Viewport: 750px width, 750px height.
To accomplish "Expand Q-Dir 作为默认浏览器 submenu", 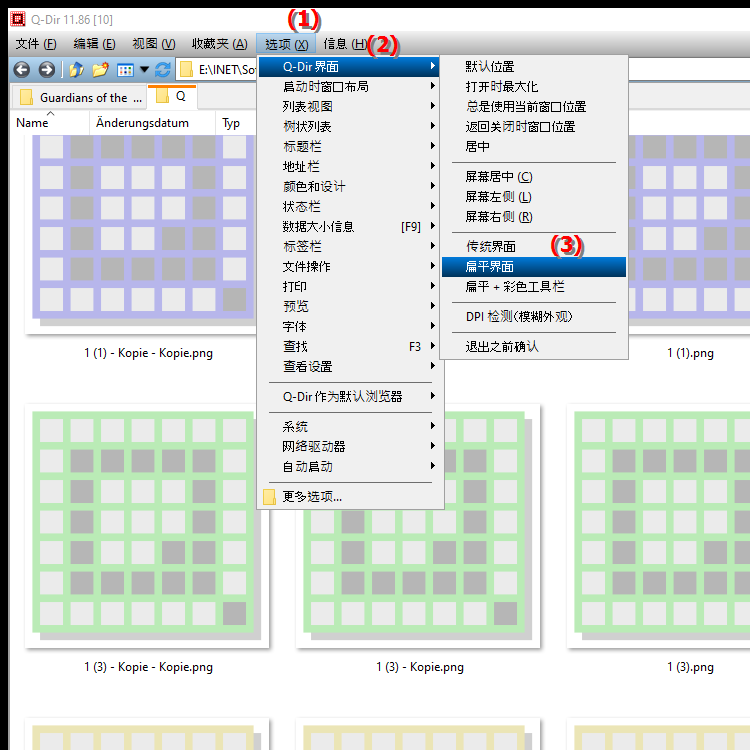I will pos(350,397).
